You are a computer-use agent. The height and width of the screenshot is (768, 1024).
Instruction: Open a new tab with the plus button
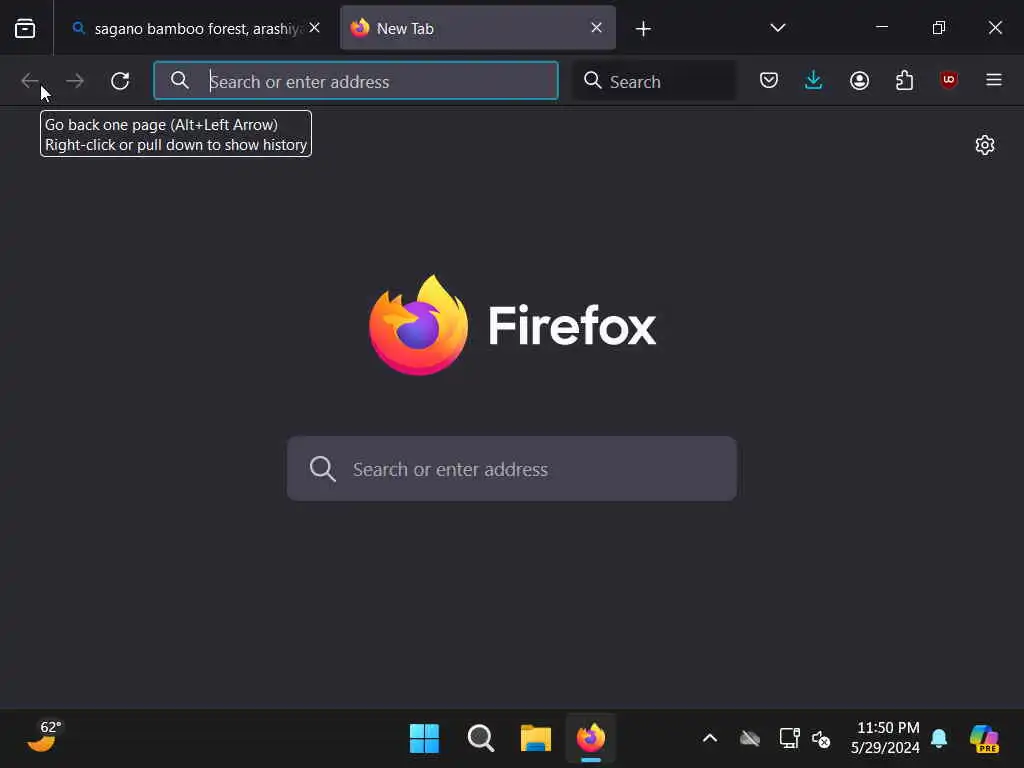(643, 29)
